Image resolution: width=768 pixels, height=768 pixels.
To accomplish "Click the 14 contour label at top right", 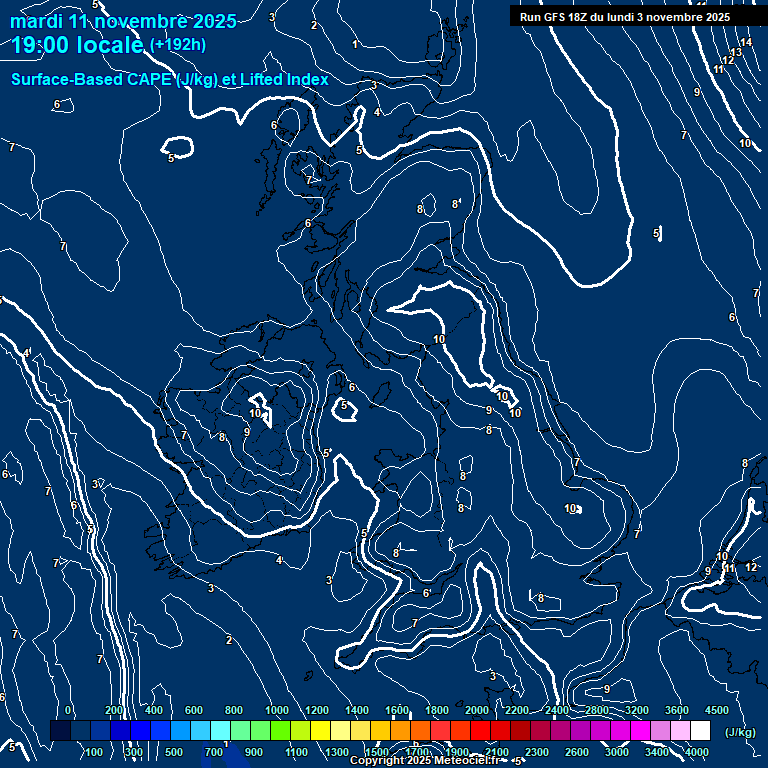I will [746, 42].
